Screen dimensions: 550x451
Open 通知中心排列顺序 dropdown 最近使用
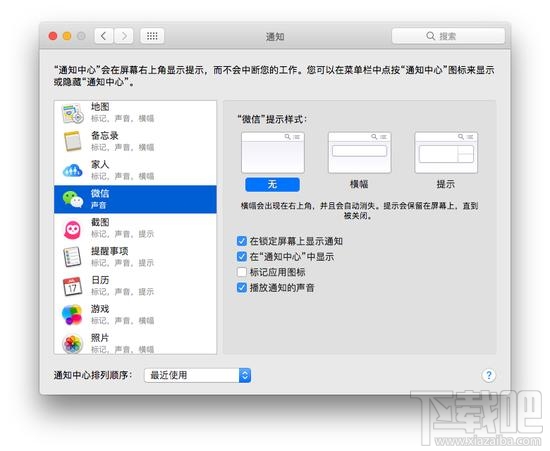197,375
